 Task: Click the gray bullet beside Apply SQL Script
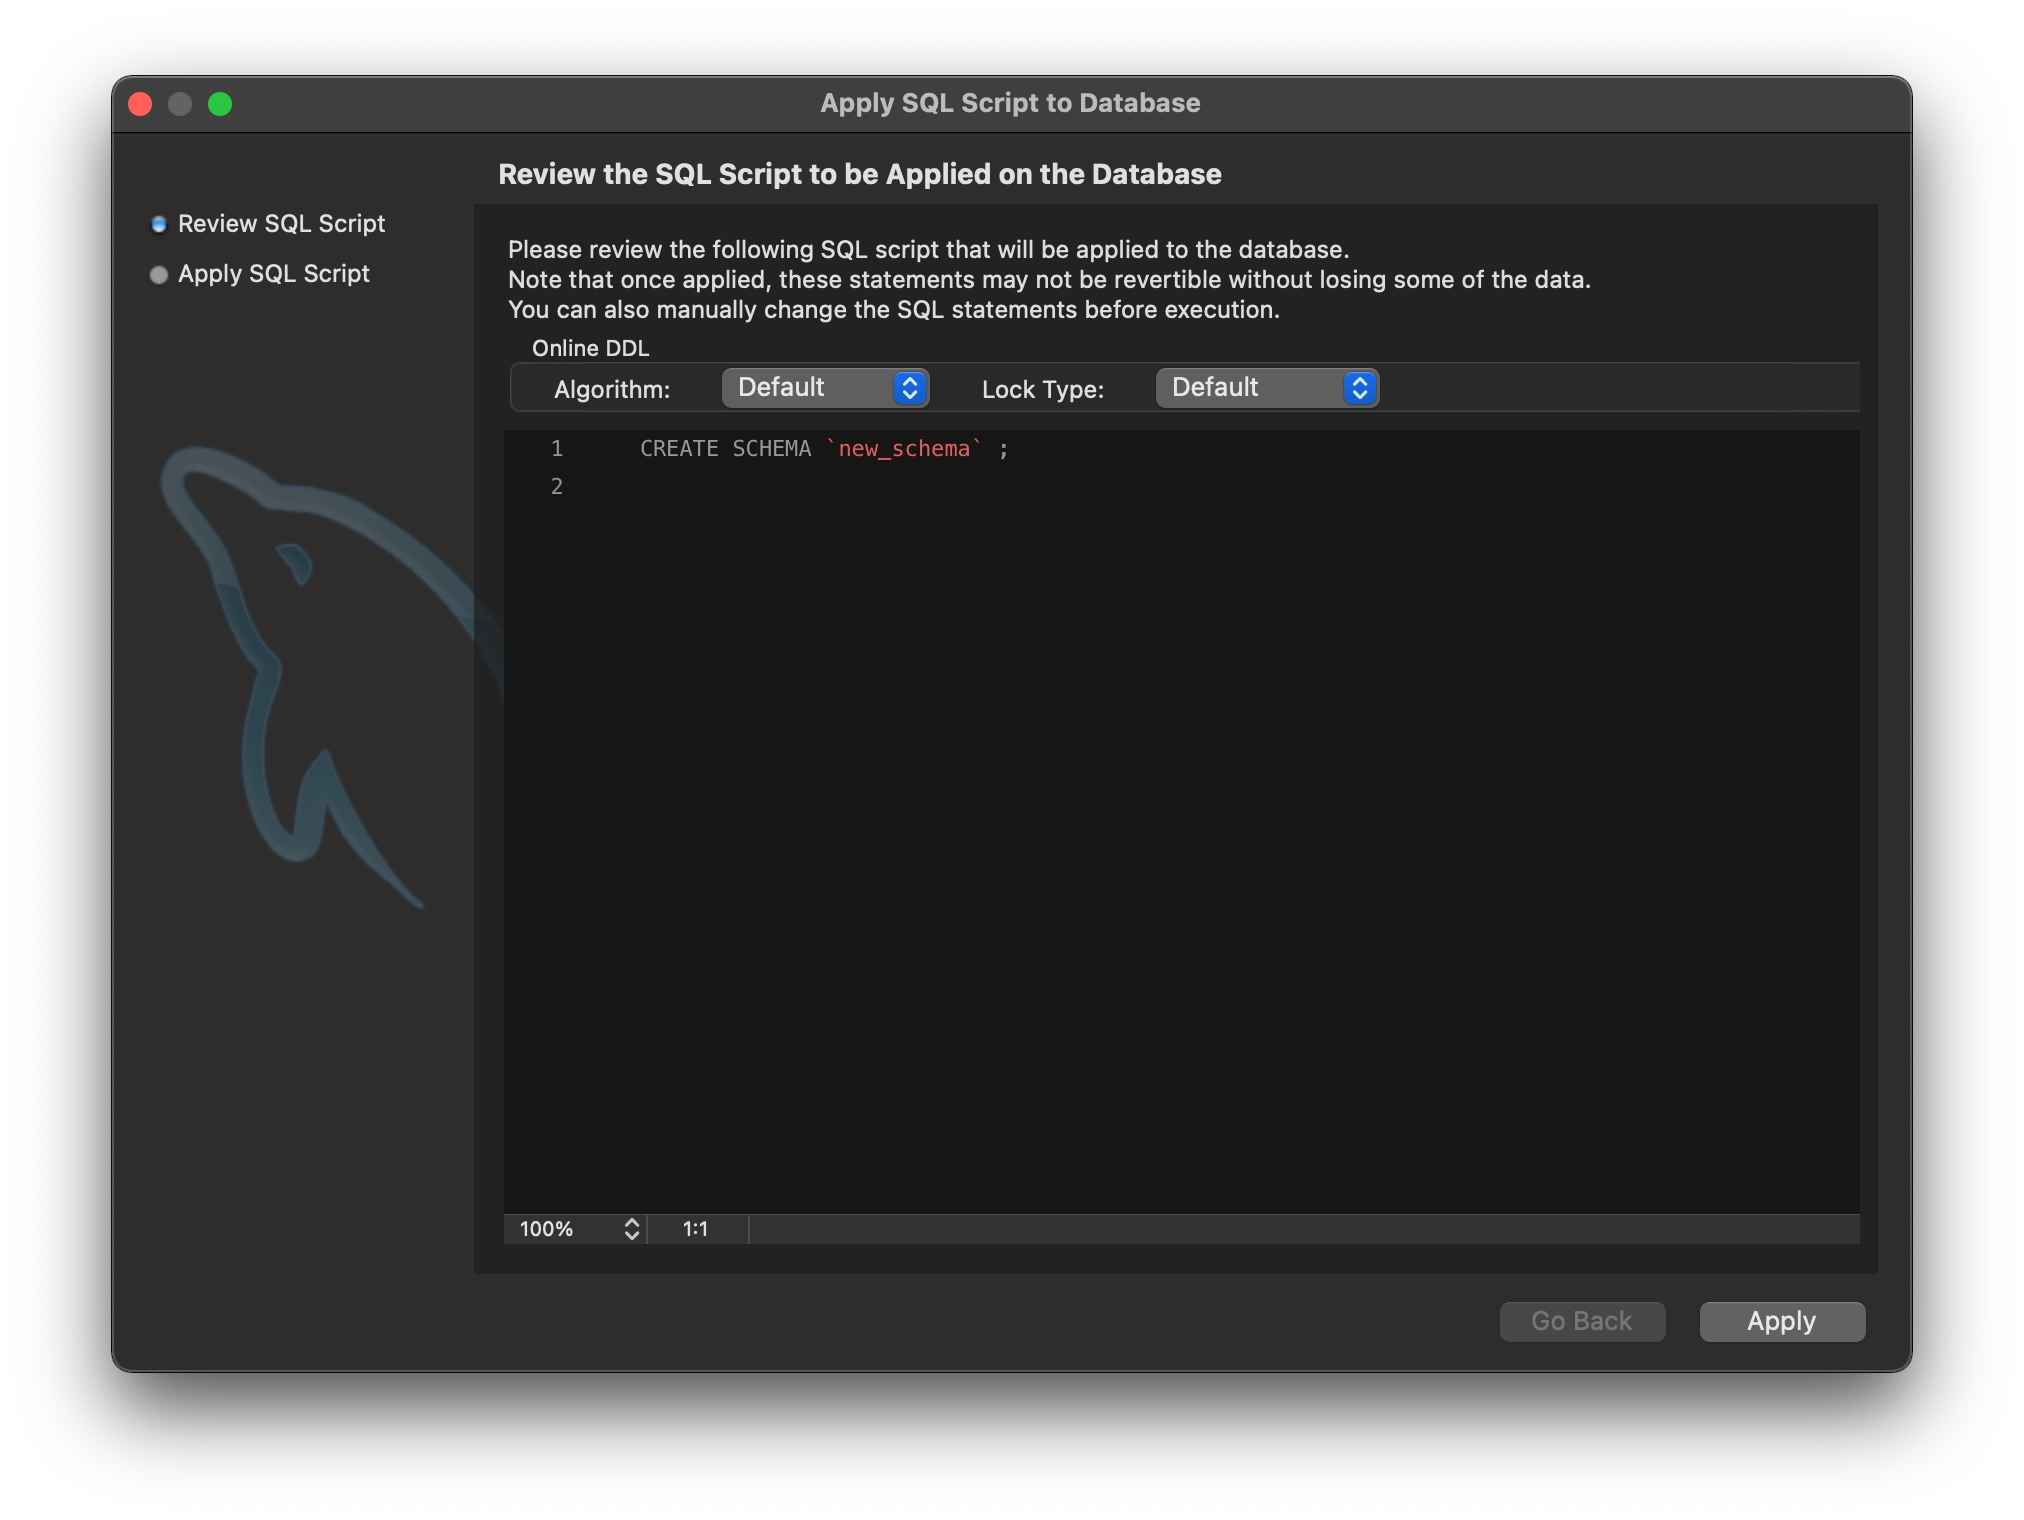pos(158,275)
